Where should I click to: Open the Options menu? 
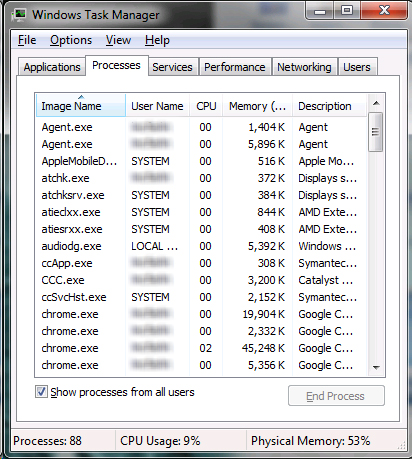tap(71, 40)
